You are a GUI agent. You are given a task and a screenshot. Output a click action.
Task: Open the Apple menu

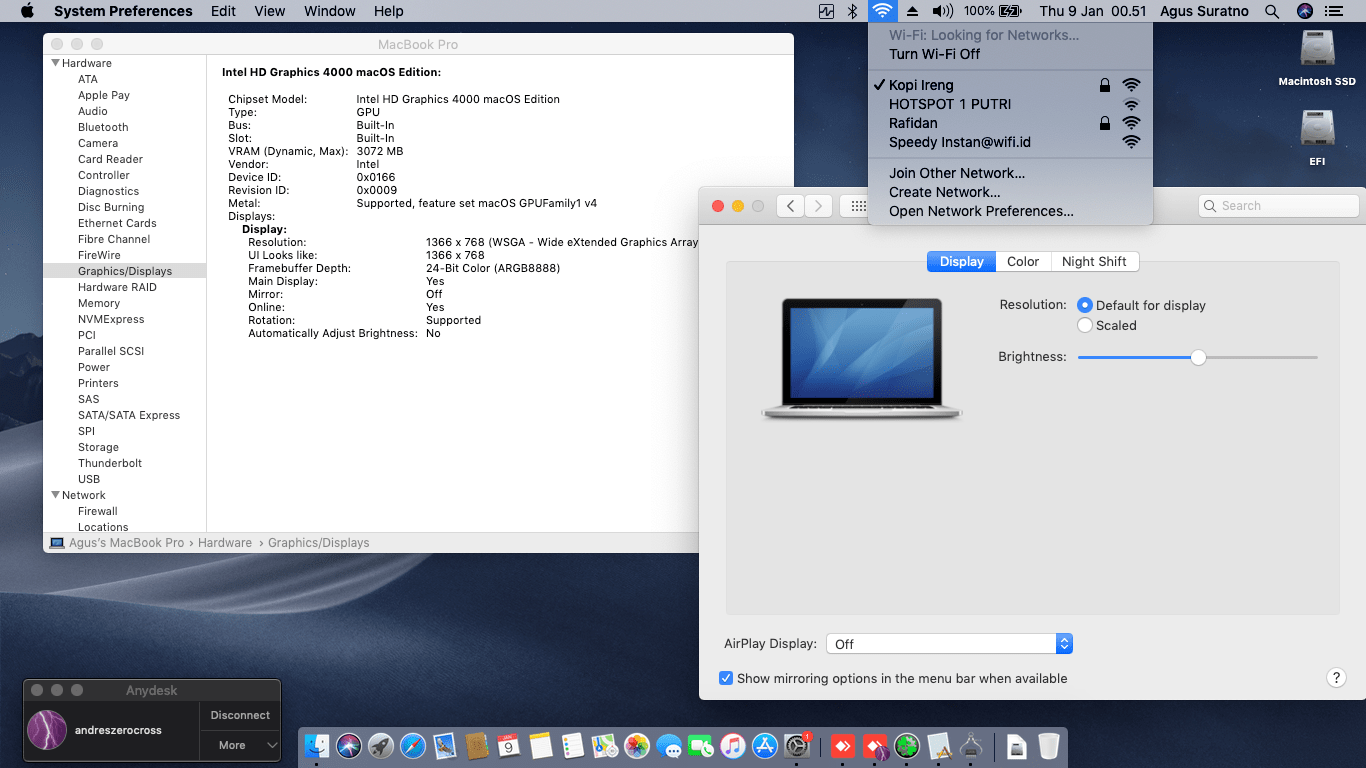click(27, 11)
